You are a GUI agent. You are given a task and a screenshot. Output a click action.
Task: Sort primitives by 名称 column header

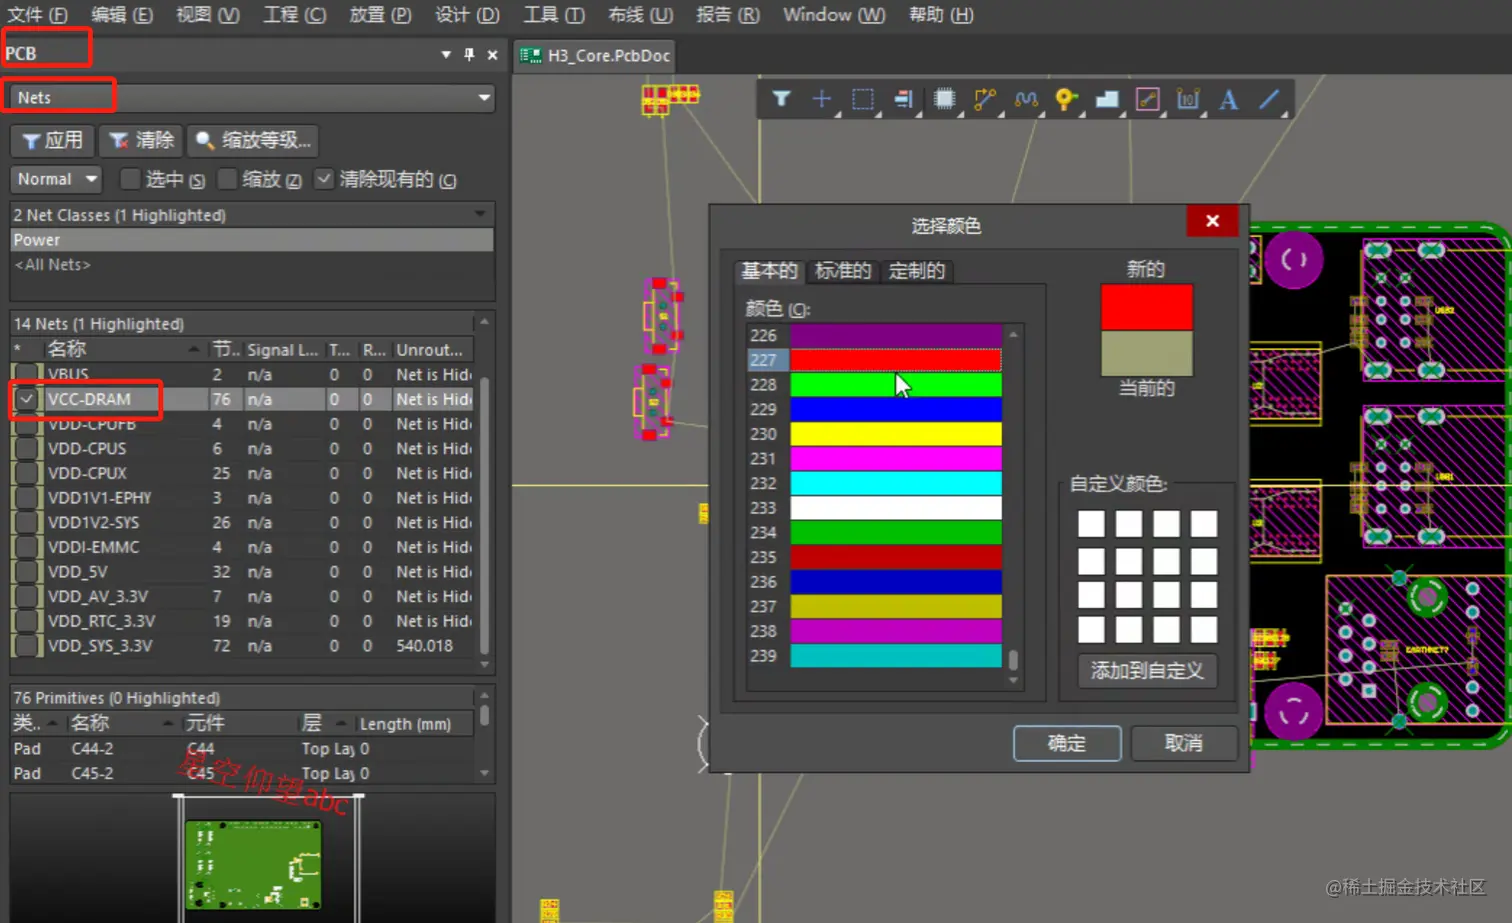[x=122, y=723]
